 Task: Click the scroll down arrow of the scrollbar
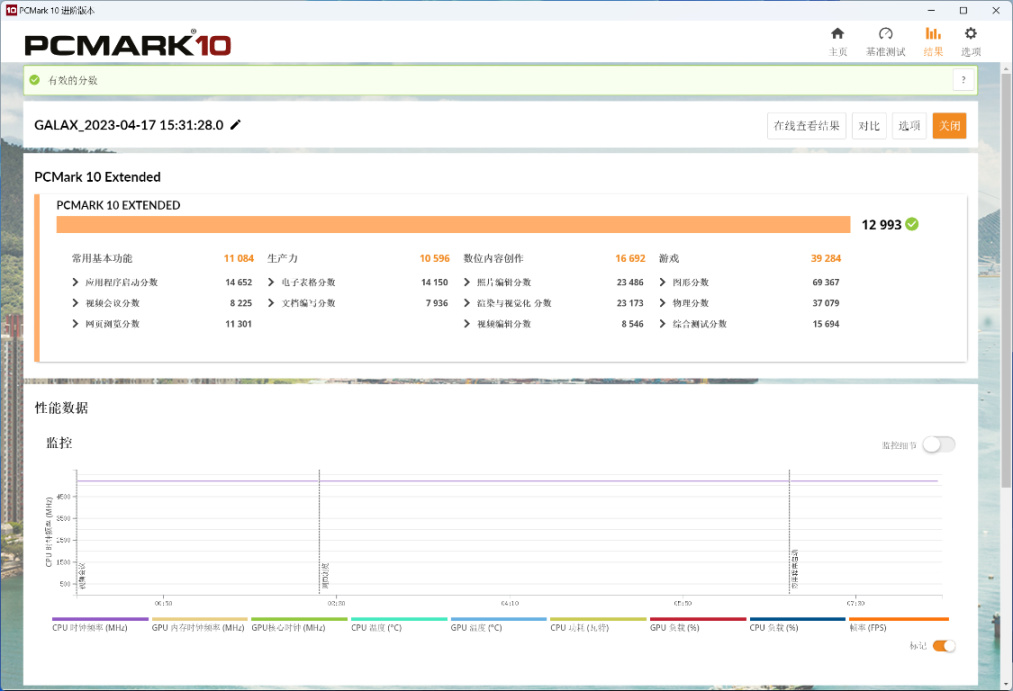[x=1006, y=685]
